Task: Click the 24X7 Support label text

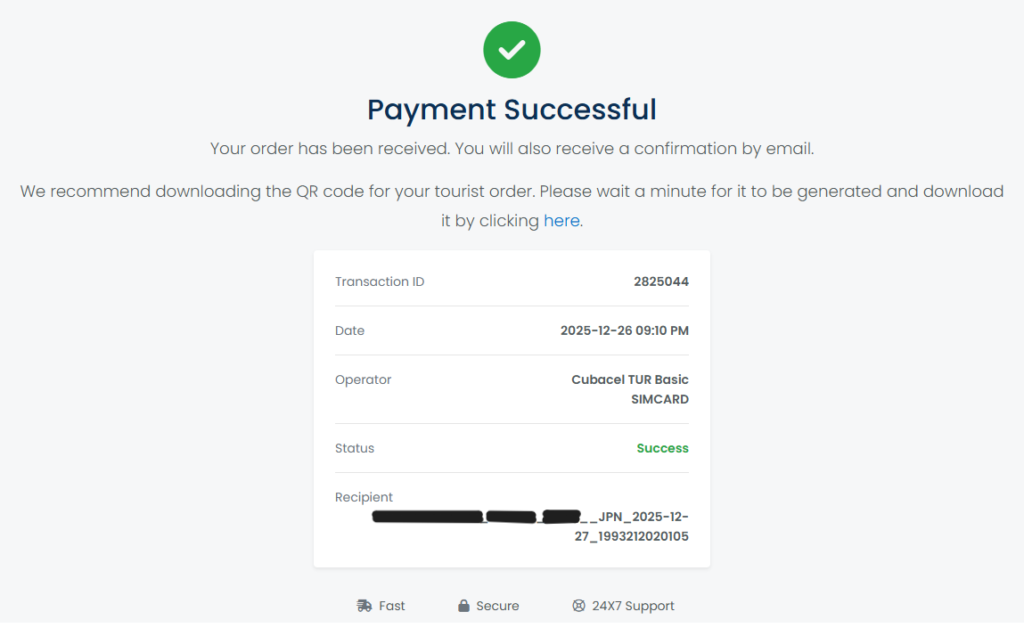Action: (633, 606)
